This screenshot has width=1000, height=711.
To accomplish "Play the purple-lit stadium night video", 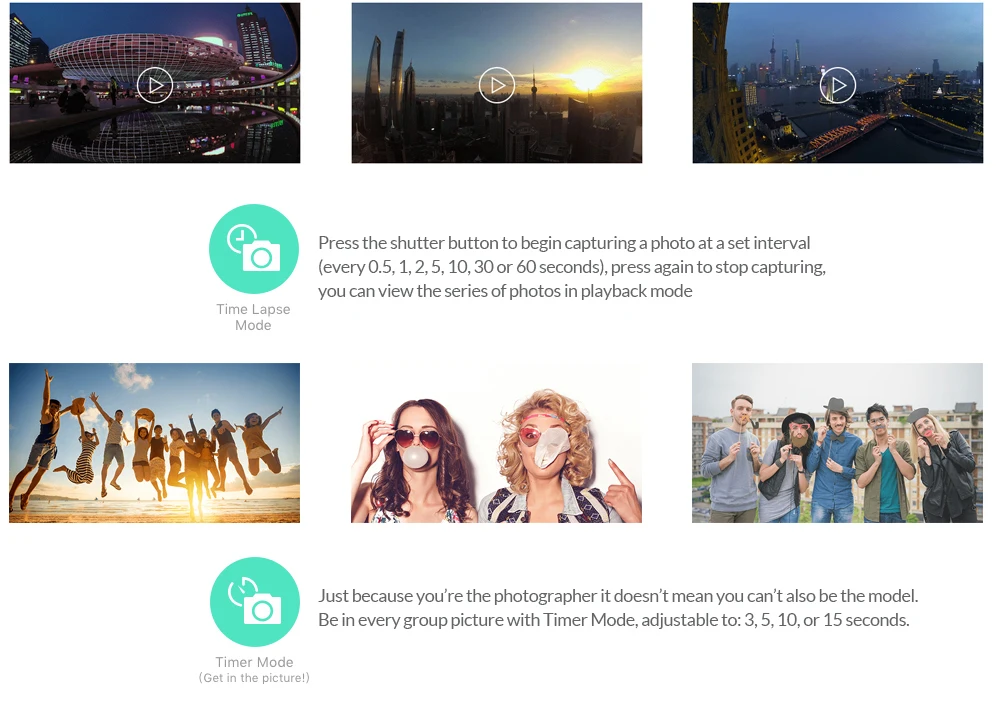I will coord(155,85).
